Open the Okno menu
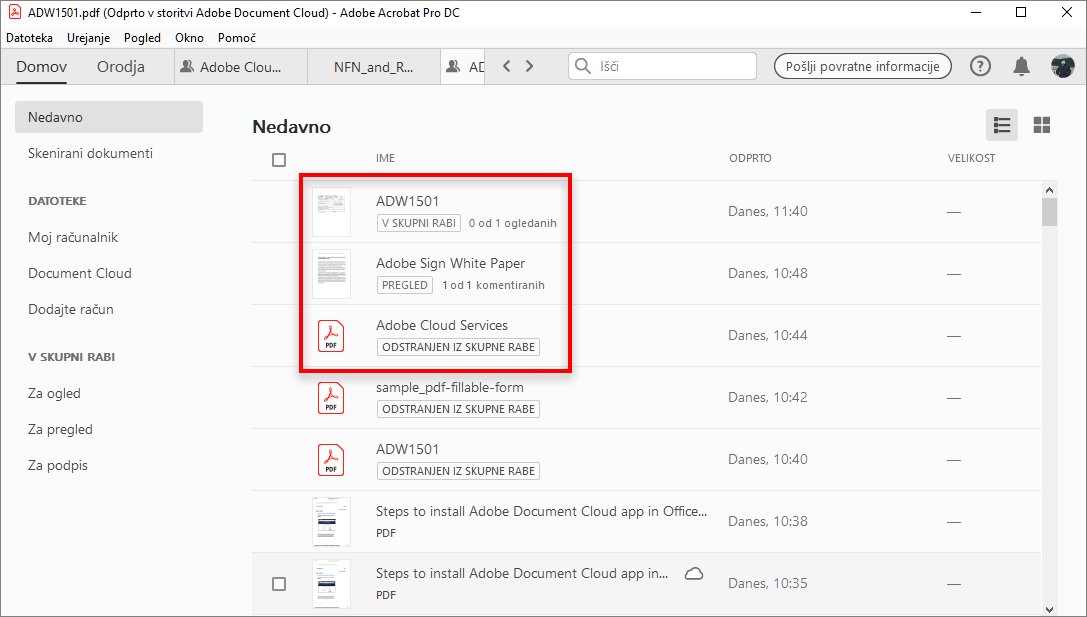This screenshot has height=617, width=1087. 189,37
